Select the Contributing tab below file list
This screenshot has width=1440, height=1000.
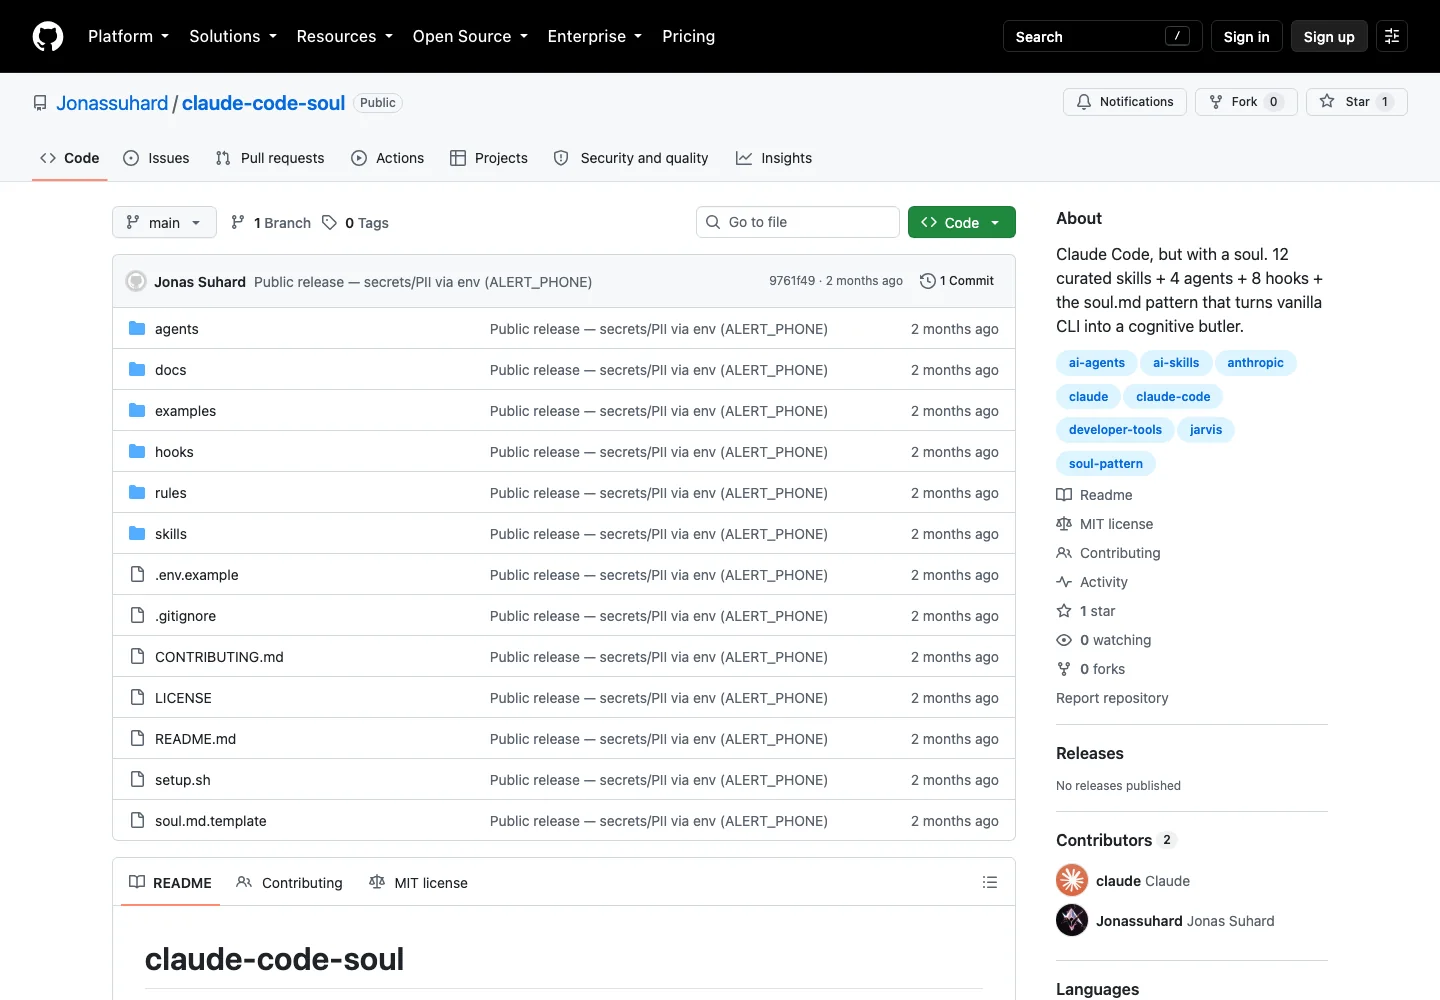click(289, 882)
